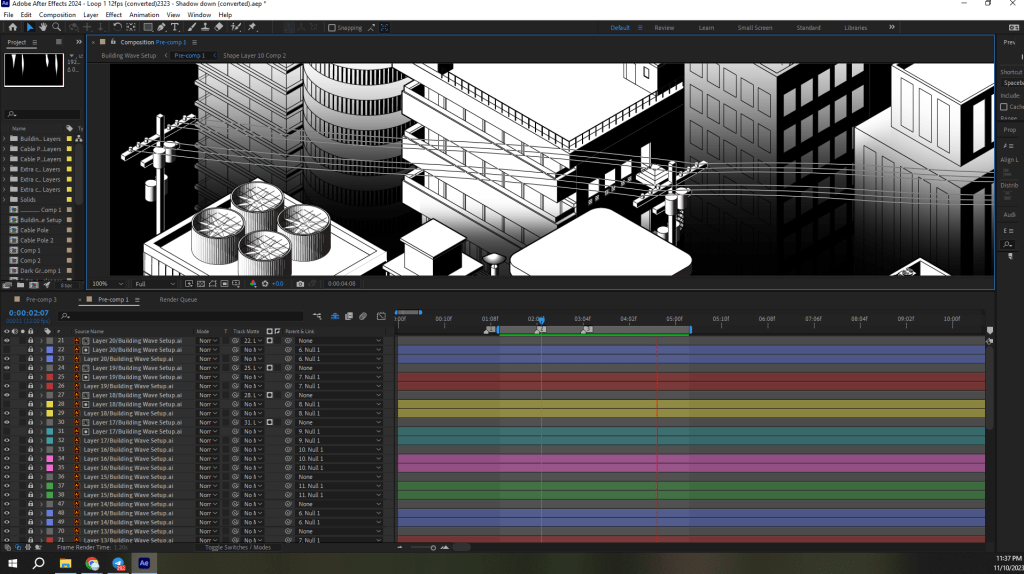Select the Hand tool in the toolbar
Screen dimensions: 1024x574
point(43,27)
